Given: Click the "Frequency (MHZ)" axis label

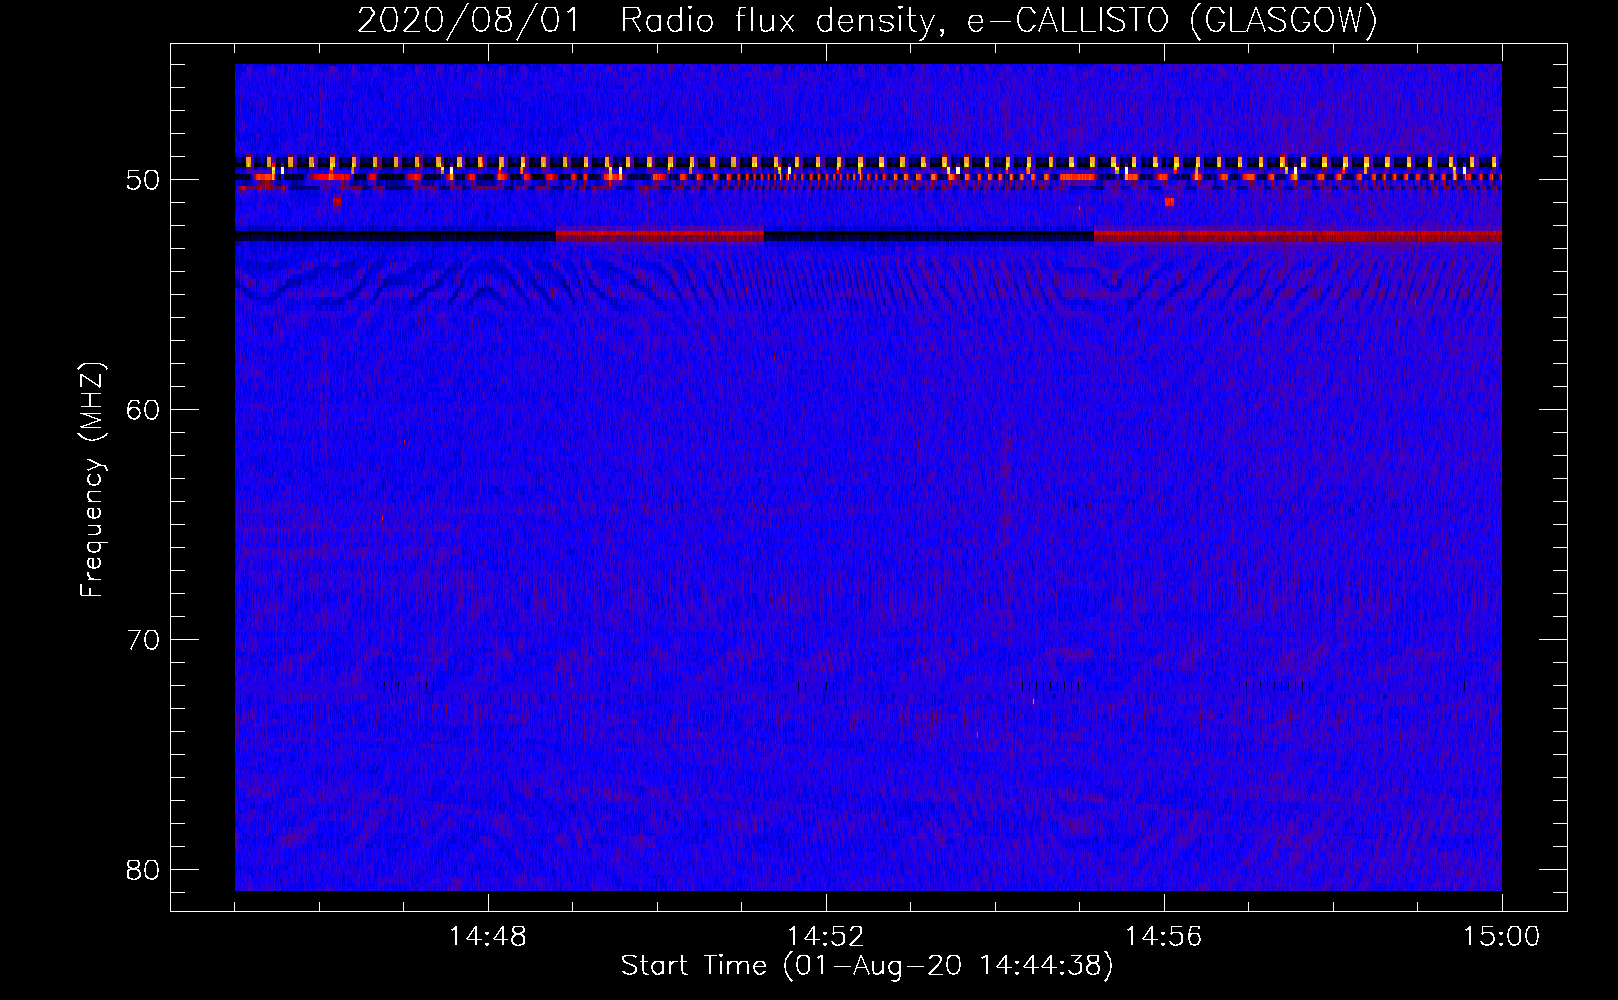Looking at the screenshot, I should (92, 480).
